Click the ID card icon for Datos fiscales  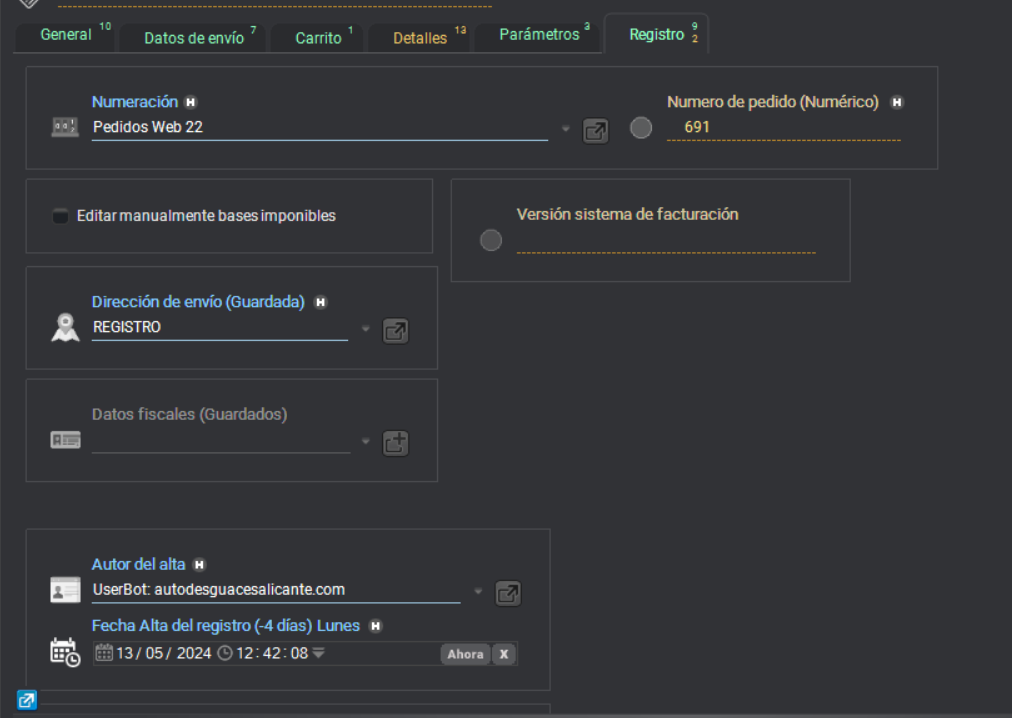[64, 438]
